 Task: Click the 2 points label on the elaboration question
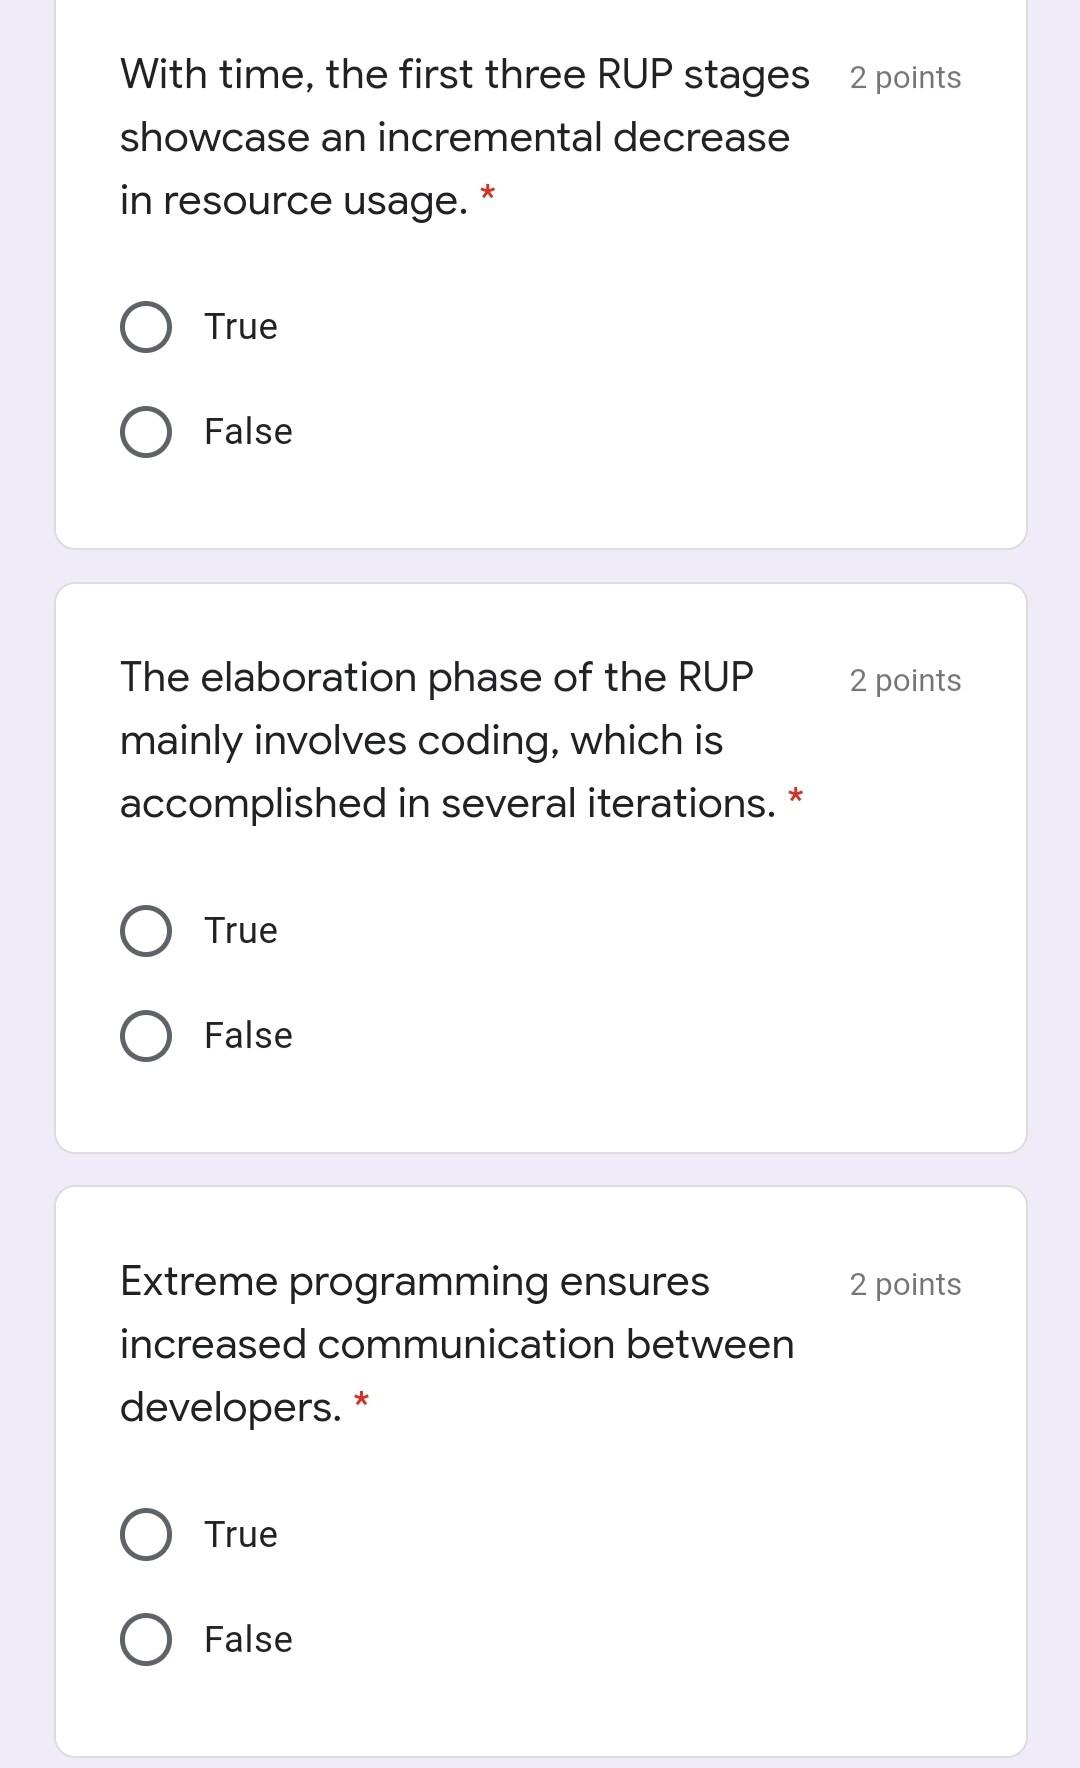click(904, 680)
